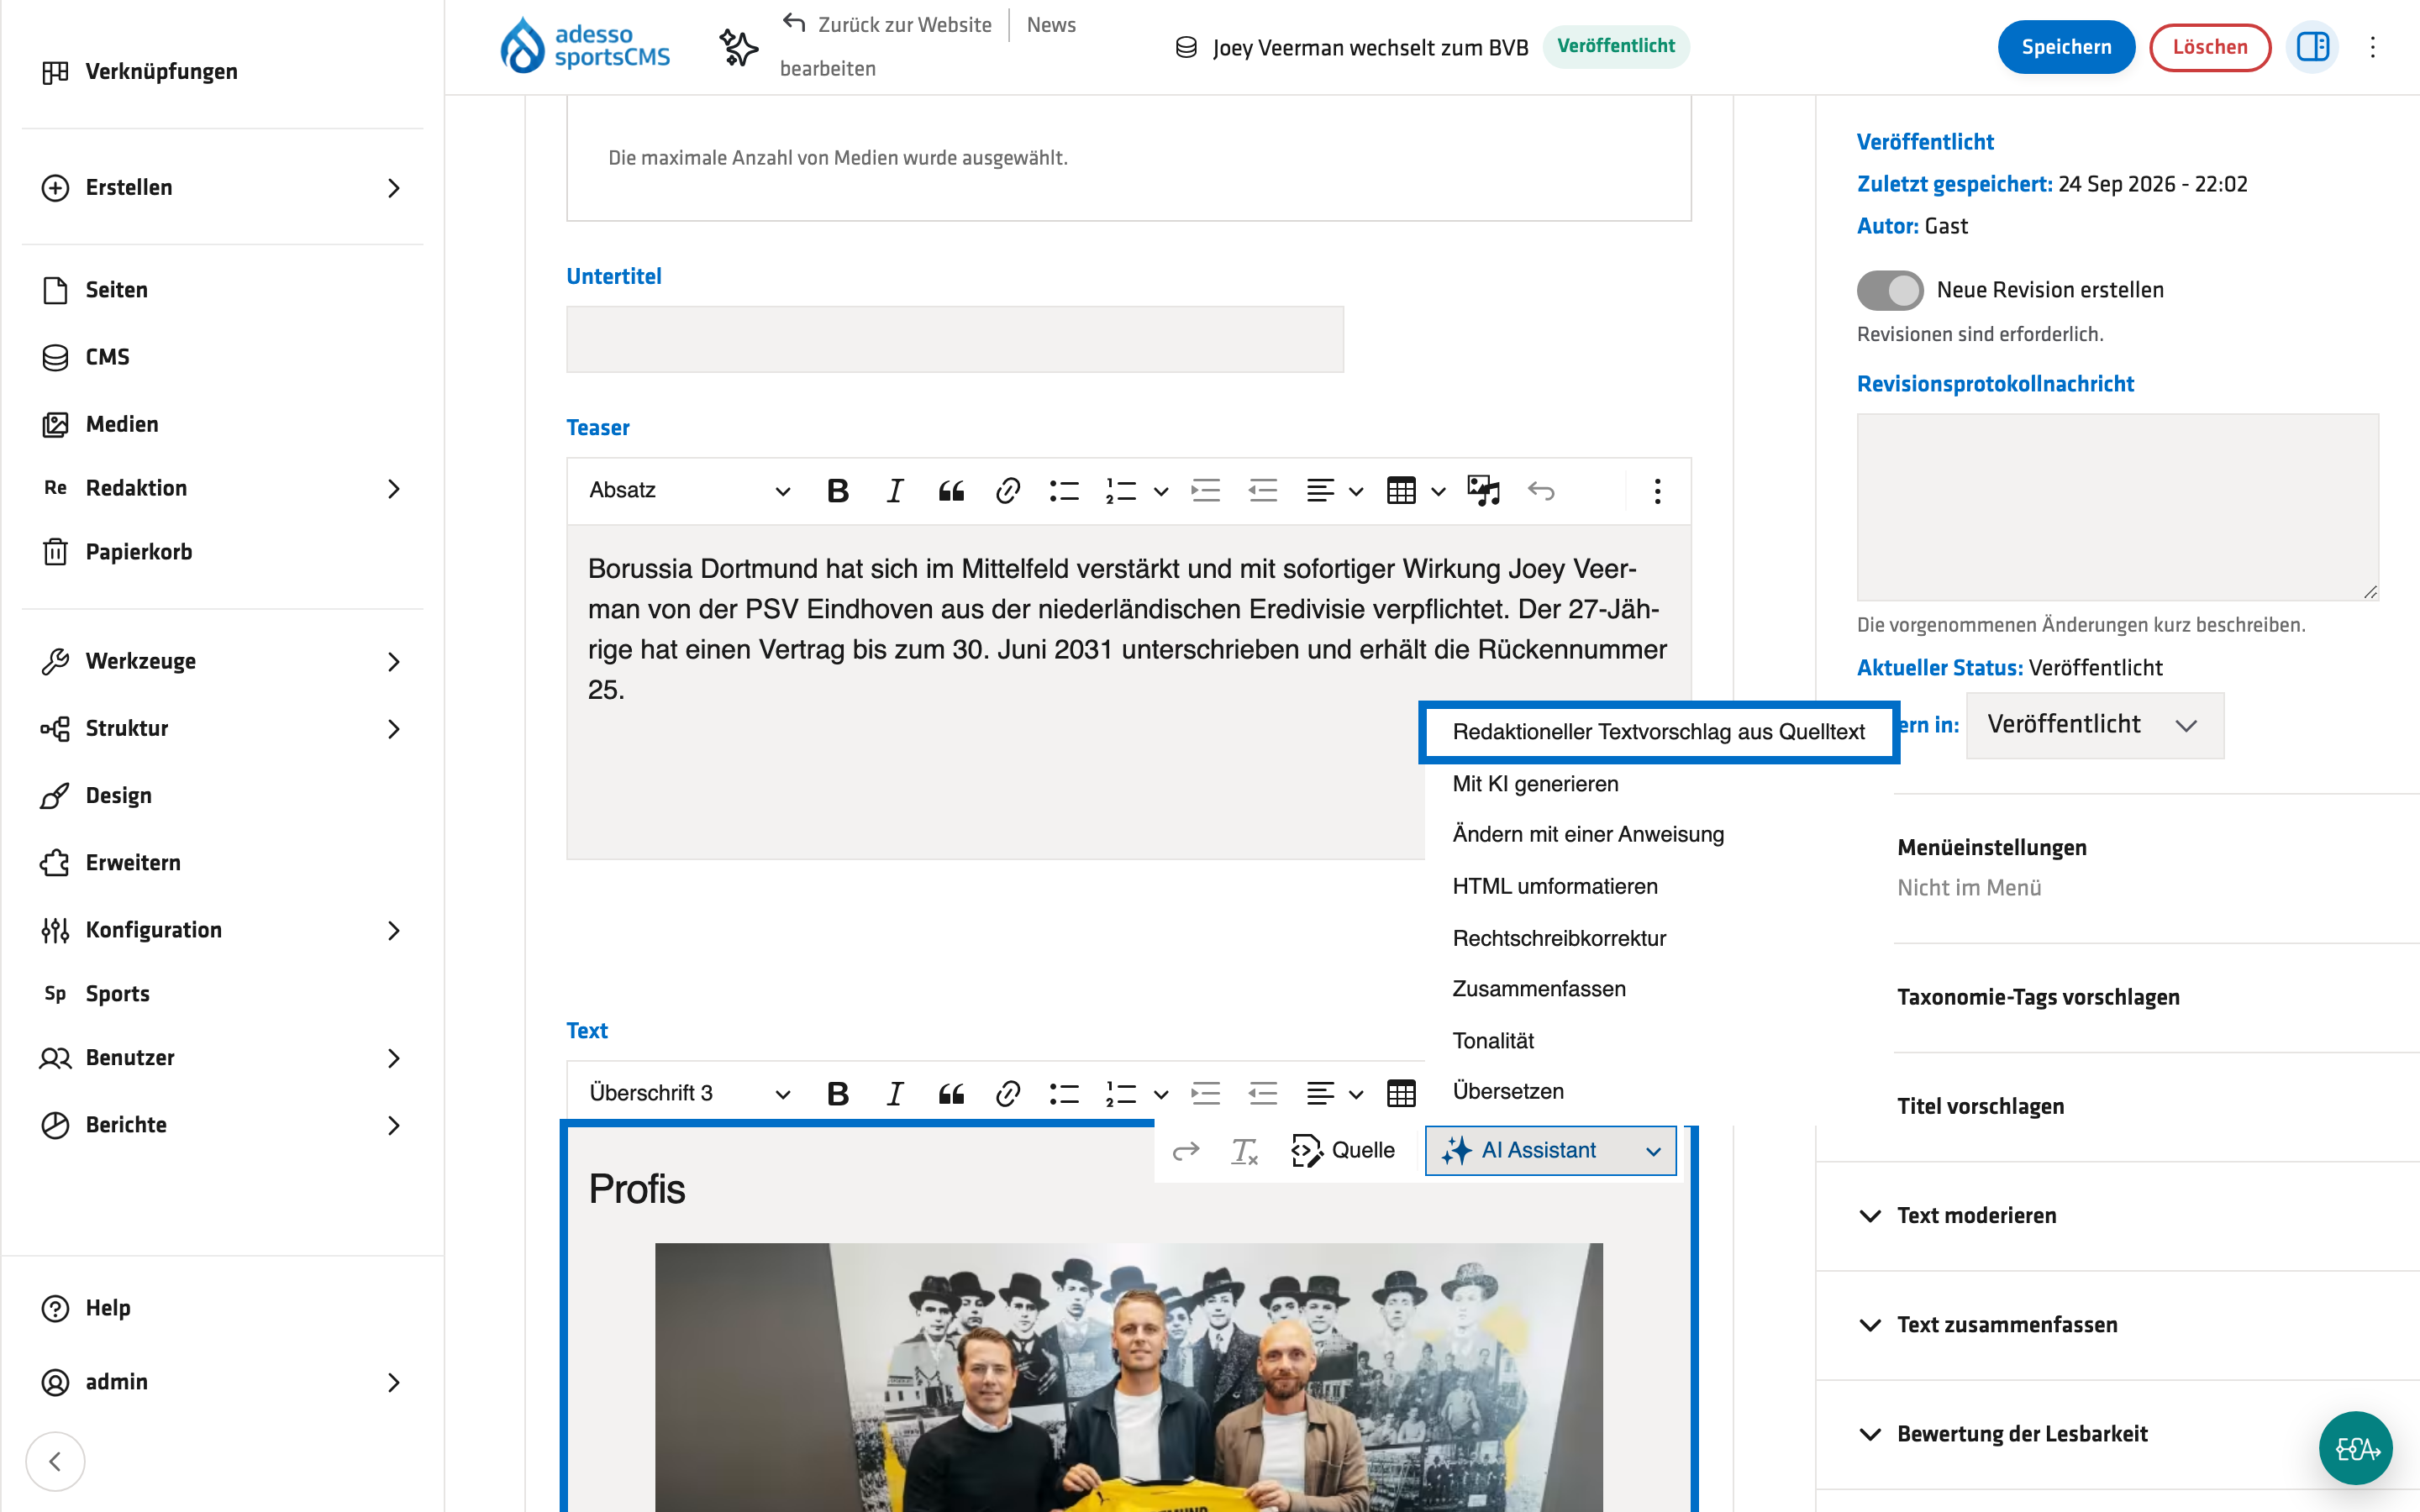The image size is (2420, 1512).
Task: Choose HTML umformatieren option
Action: point(1658,887)
